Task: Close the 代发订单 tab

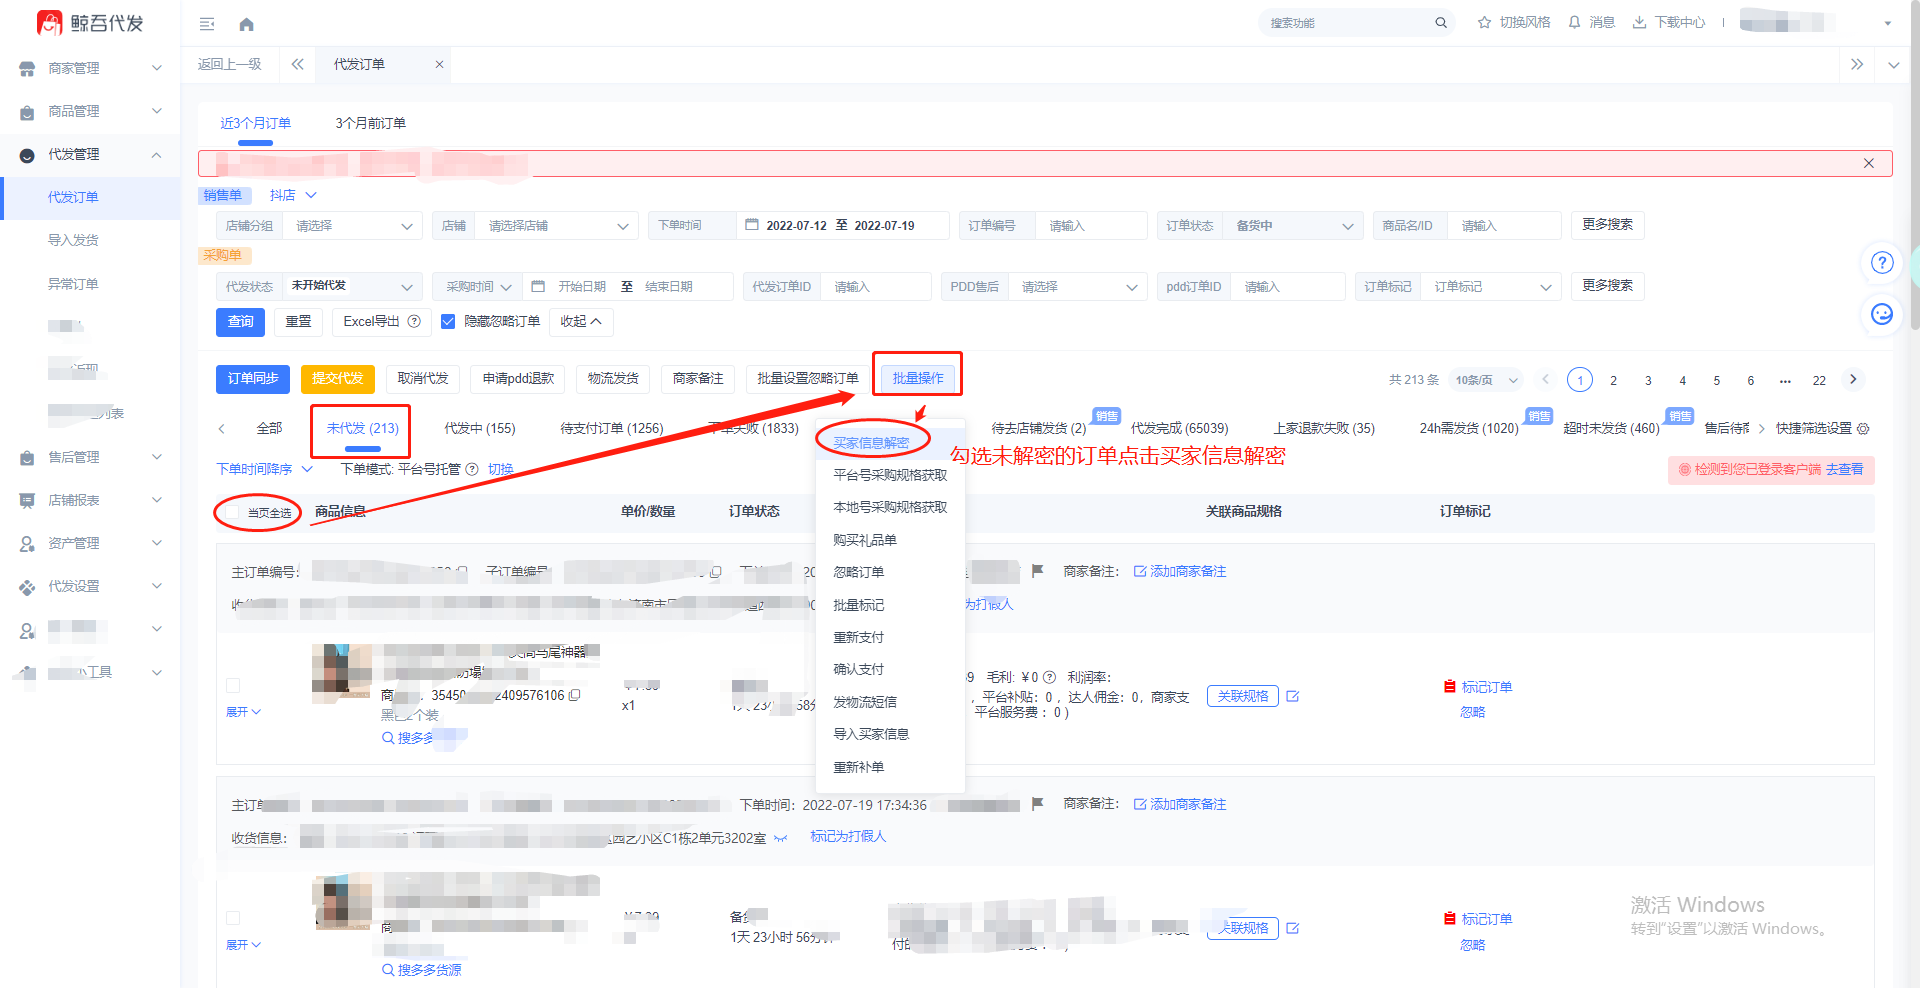Action: tap(439, 64)
